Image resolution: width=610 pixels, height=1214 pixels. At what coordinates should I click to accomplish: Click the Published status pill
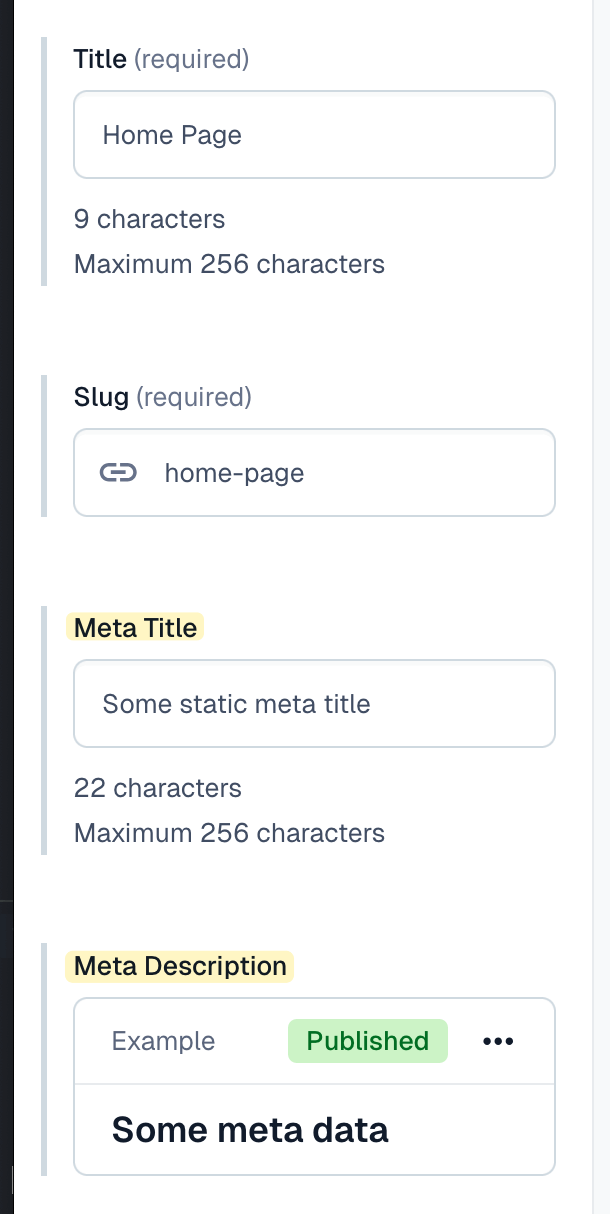367,1041
